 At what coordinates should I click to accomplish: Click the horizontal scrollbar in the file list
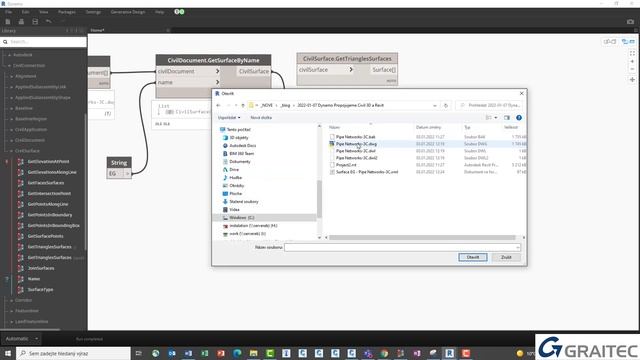pyautogui.click(x=422, y=238)
